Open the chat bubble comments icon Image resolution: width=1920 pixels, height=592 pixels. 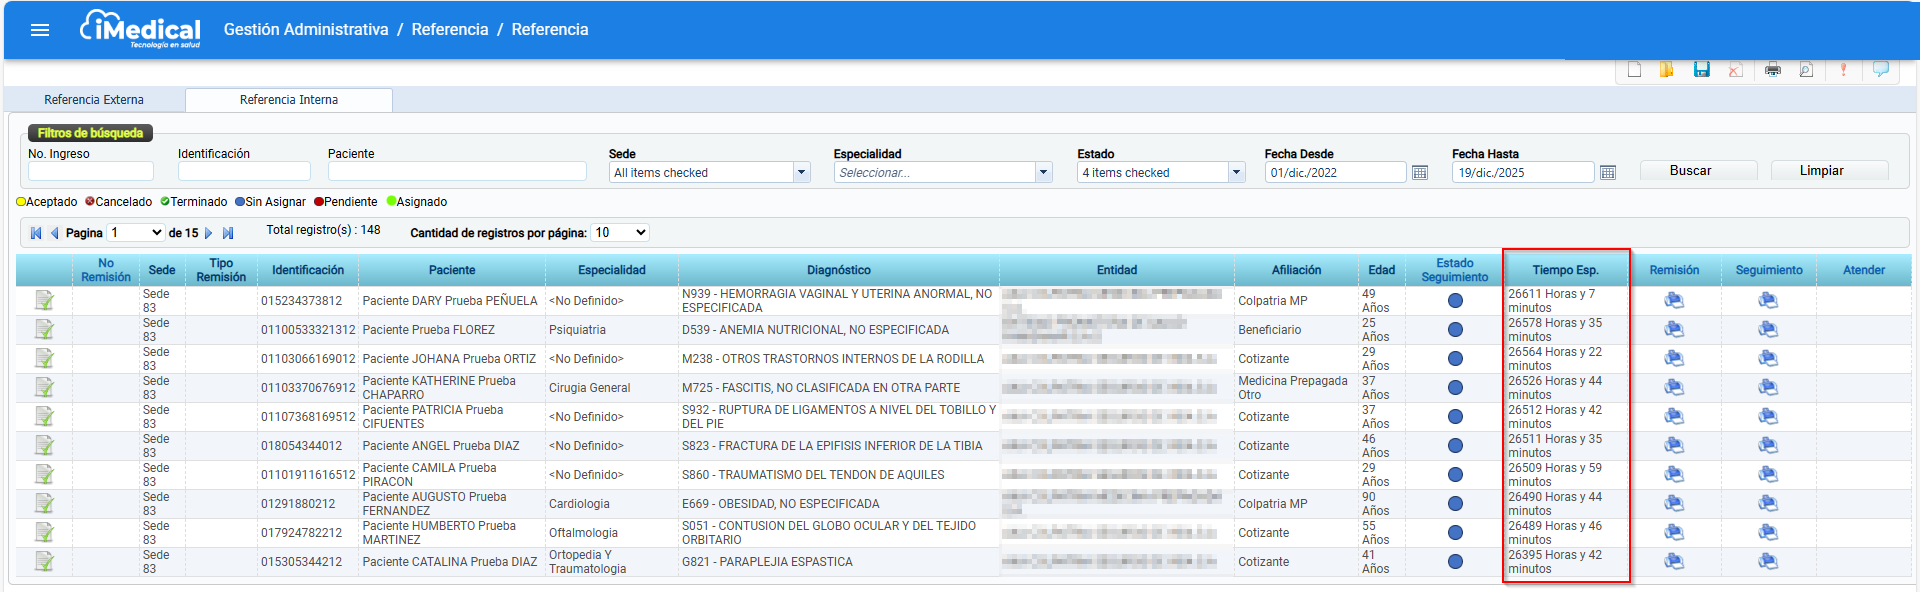pos(1881,70)
